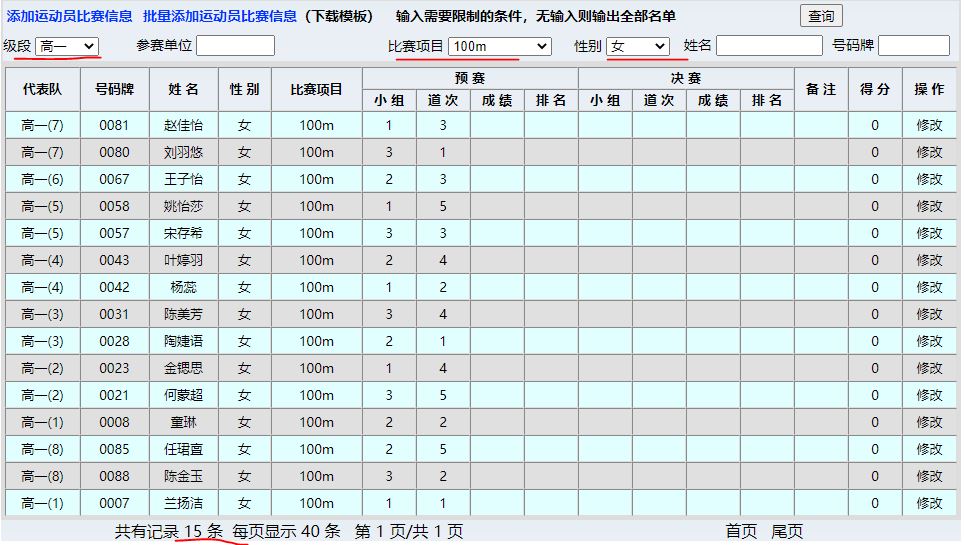
Task: Focus the 参赛单位 input field
Action: coord(235,46)
